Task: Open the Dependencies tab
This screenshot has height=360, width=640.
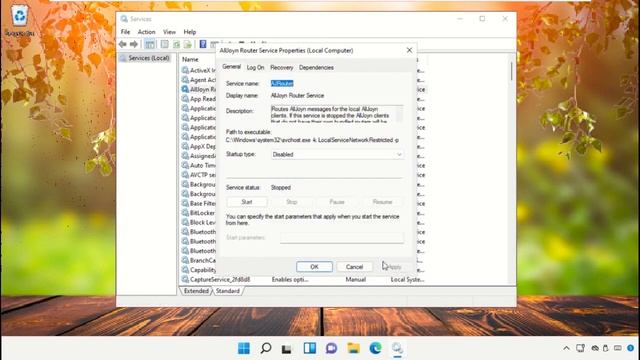Action: point(316,67)
